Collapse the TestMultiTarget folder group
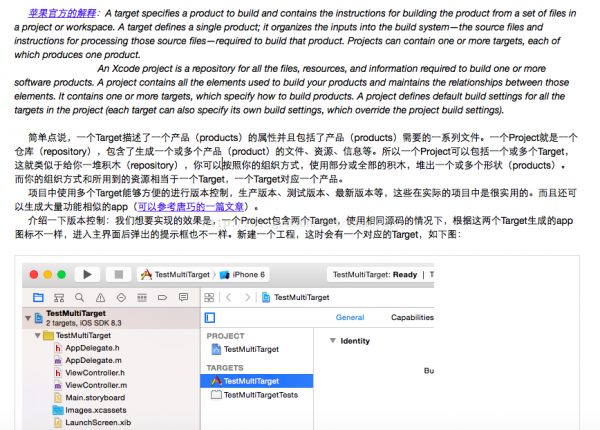Image resolution: width=600 pixels, height=430 pixels. click(x=37, y=336)
